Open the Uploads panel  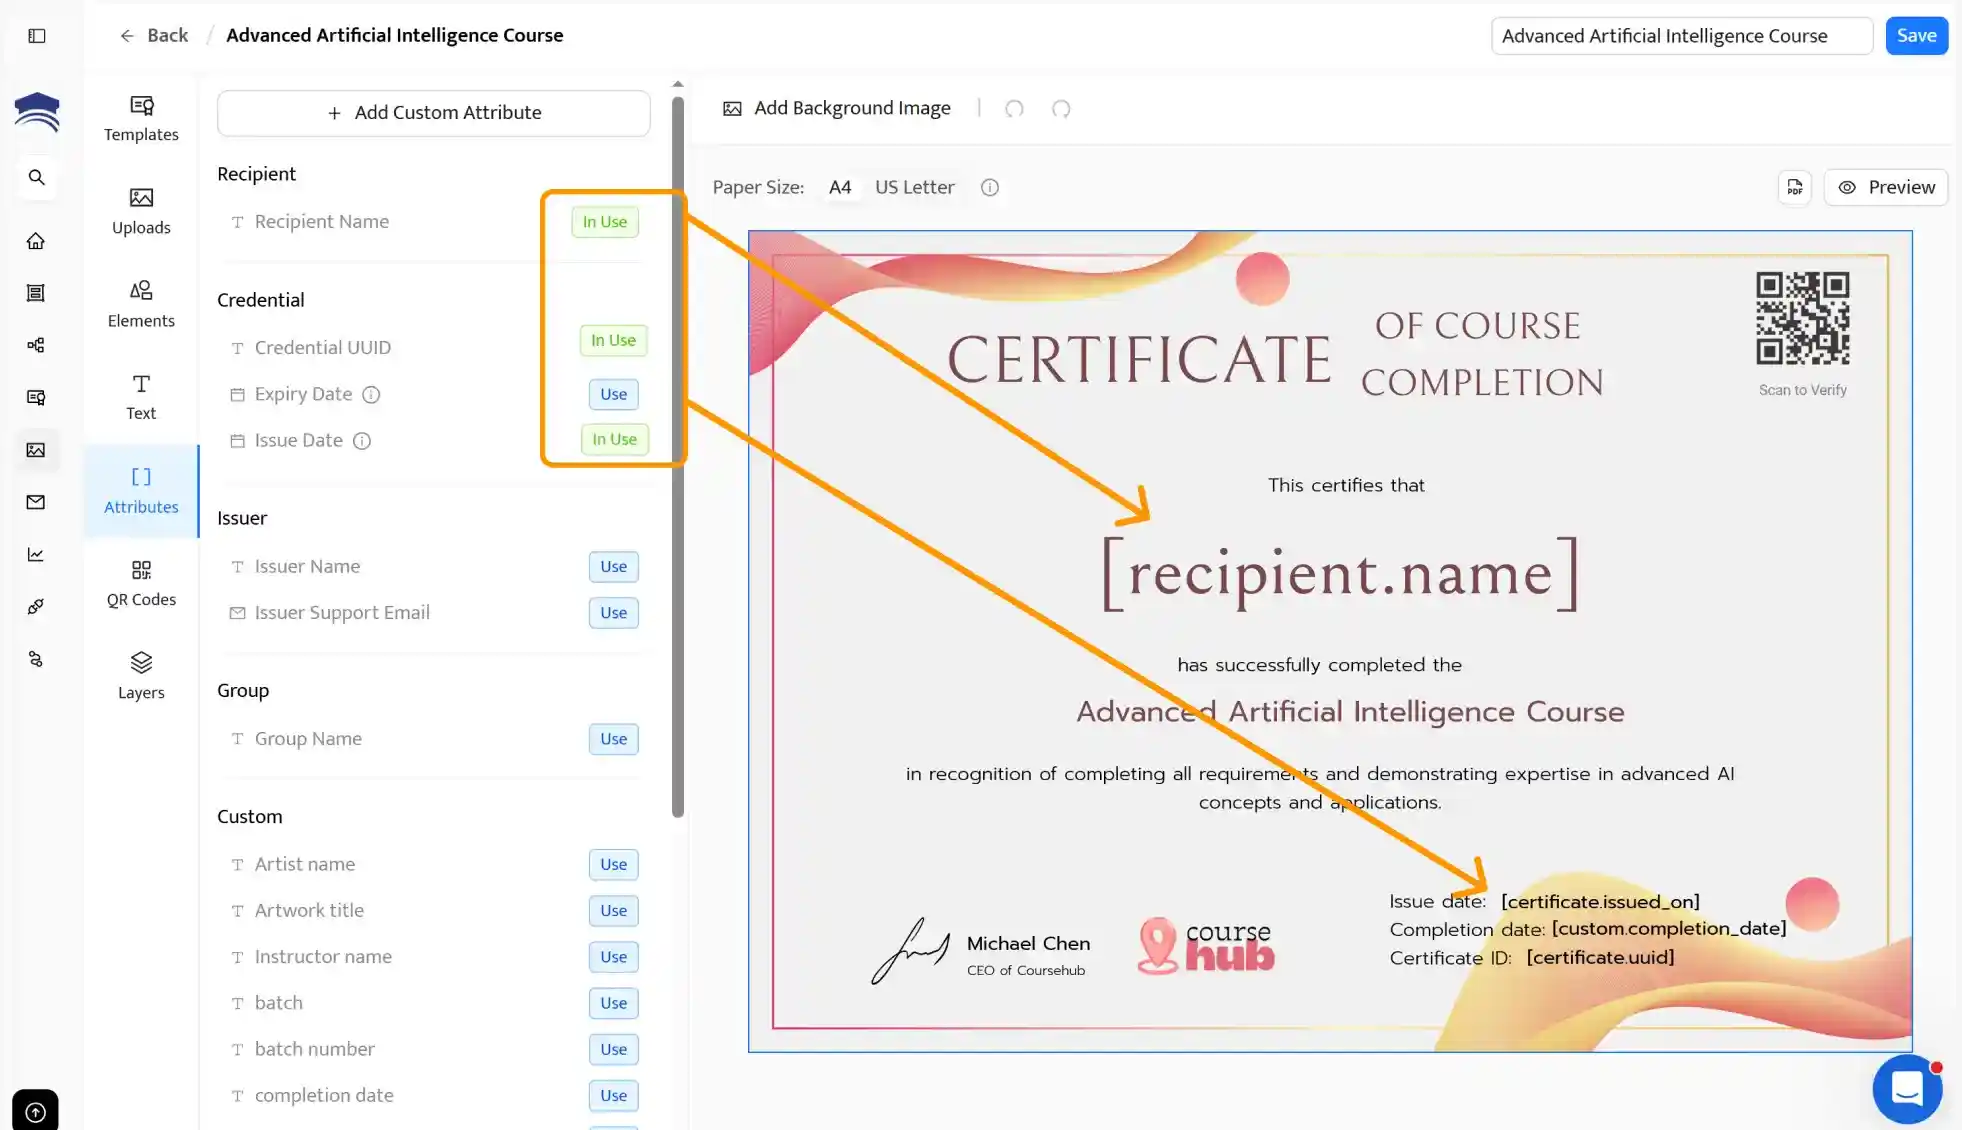pyautogui.click(x=140, y=211)
